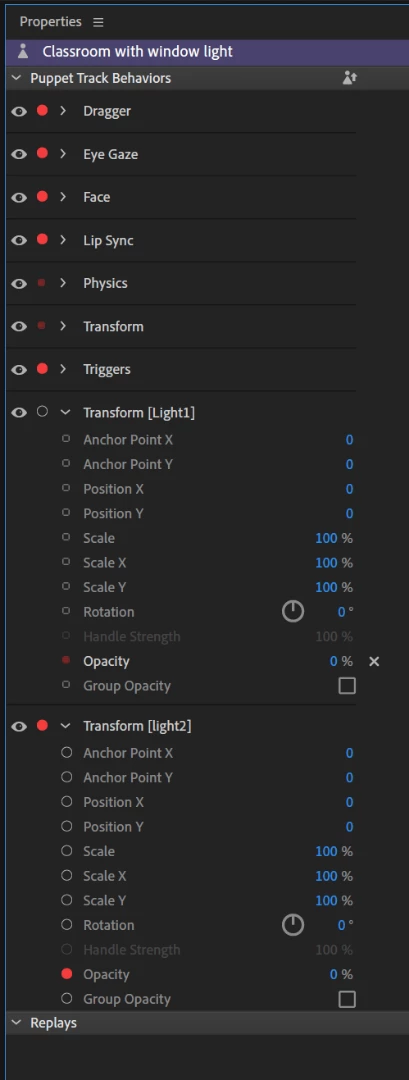Screen dimensions: 409x1080
Task: Click the Triggers behavior label
Action: (107, 369)
